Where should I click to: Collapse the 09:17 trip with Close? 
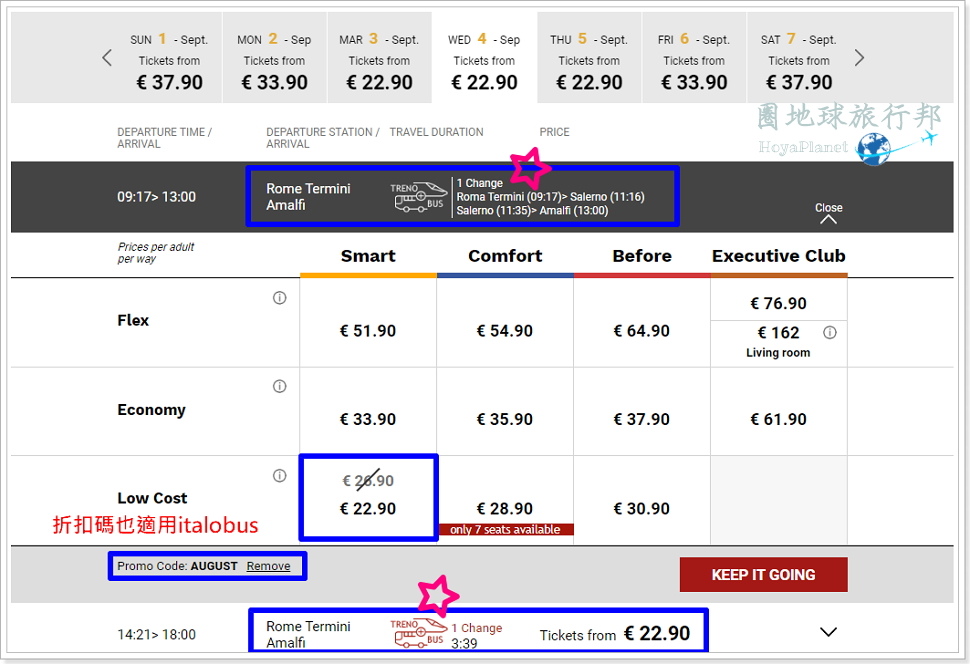click(x=828, y=213)
